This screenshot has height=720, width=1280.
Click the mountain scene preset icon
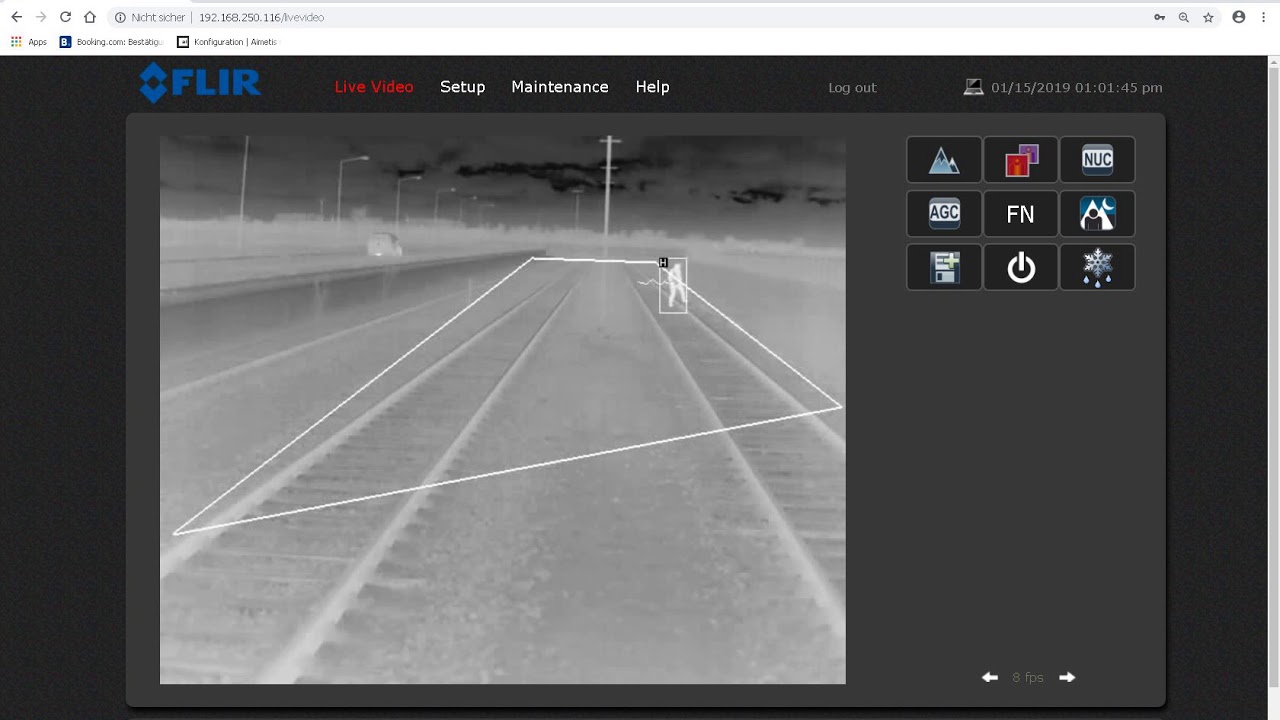click(x=944, y=160)
